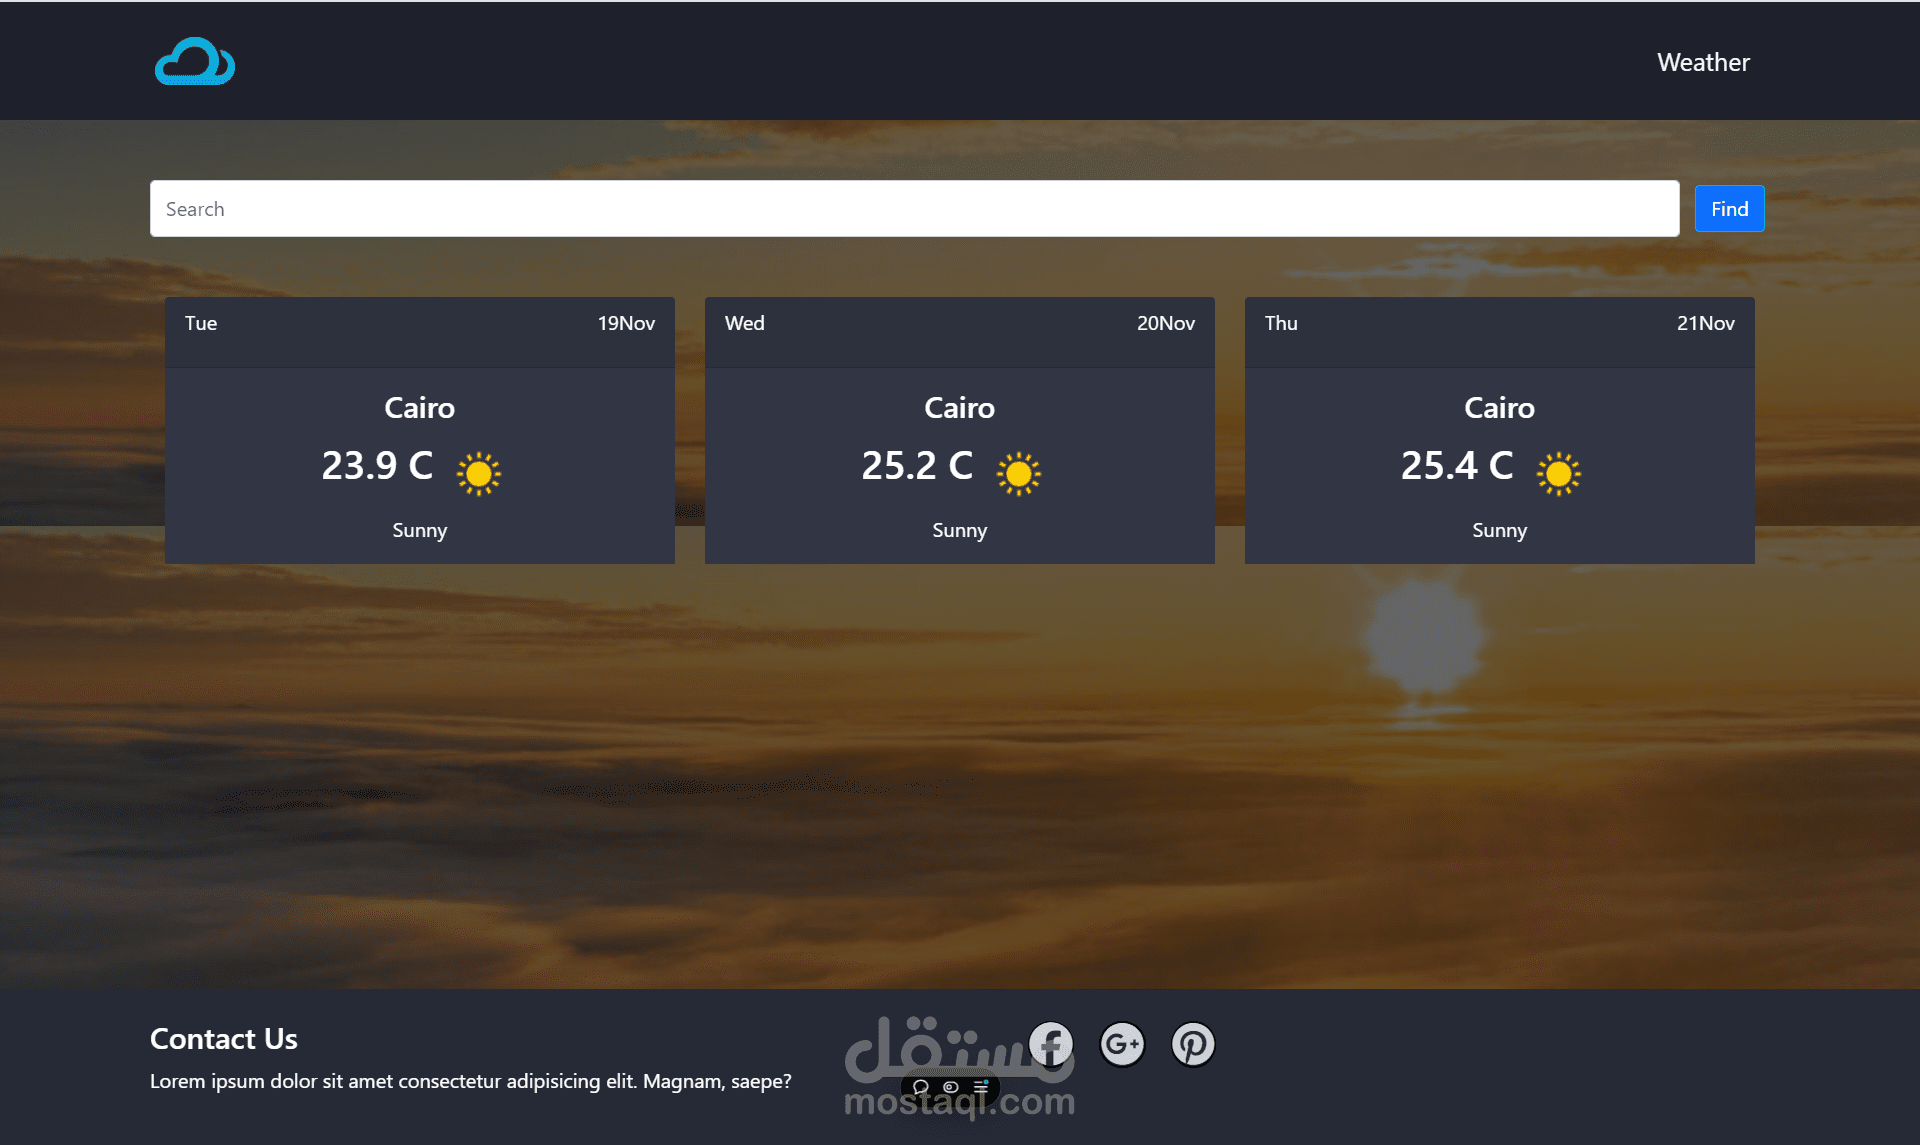The image size is (1920, 1145).
Task: Click the Lorem ipsum footer paragraph
Action: click(x=471, y=1081)
